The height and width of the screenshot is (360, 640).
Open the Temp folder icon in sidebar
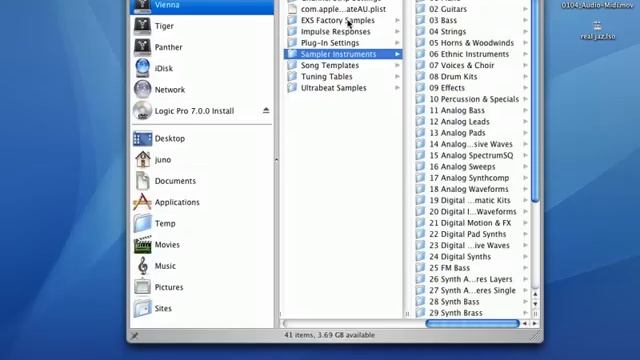pos(142,223)
